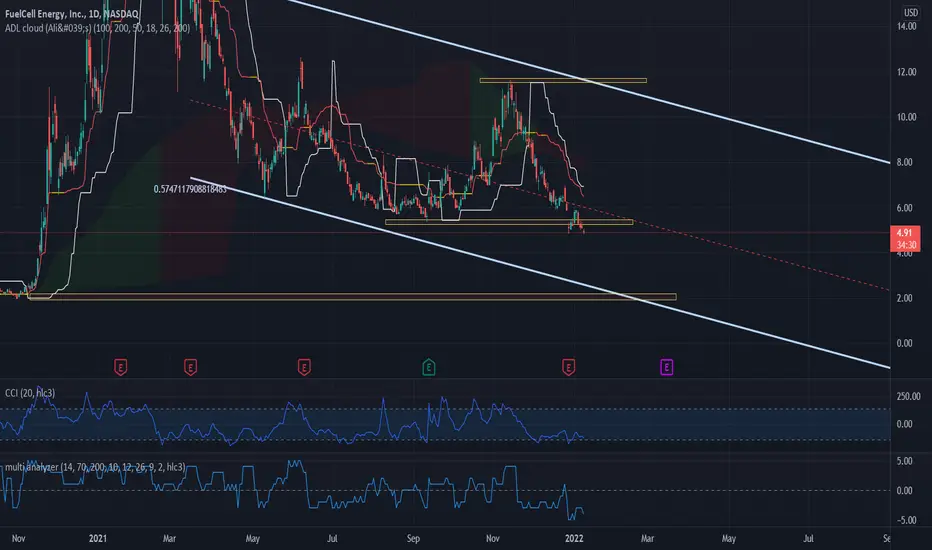This screenshot has height=550, width=932.
Task: Click the purple upcoming earnings marker
Action: (x=666, y=367)
